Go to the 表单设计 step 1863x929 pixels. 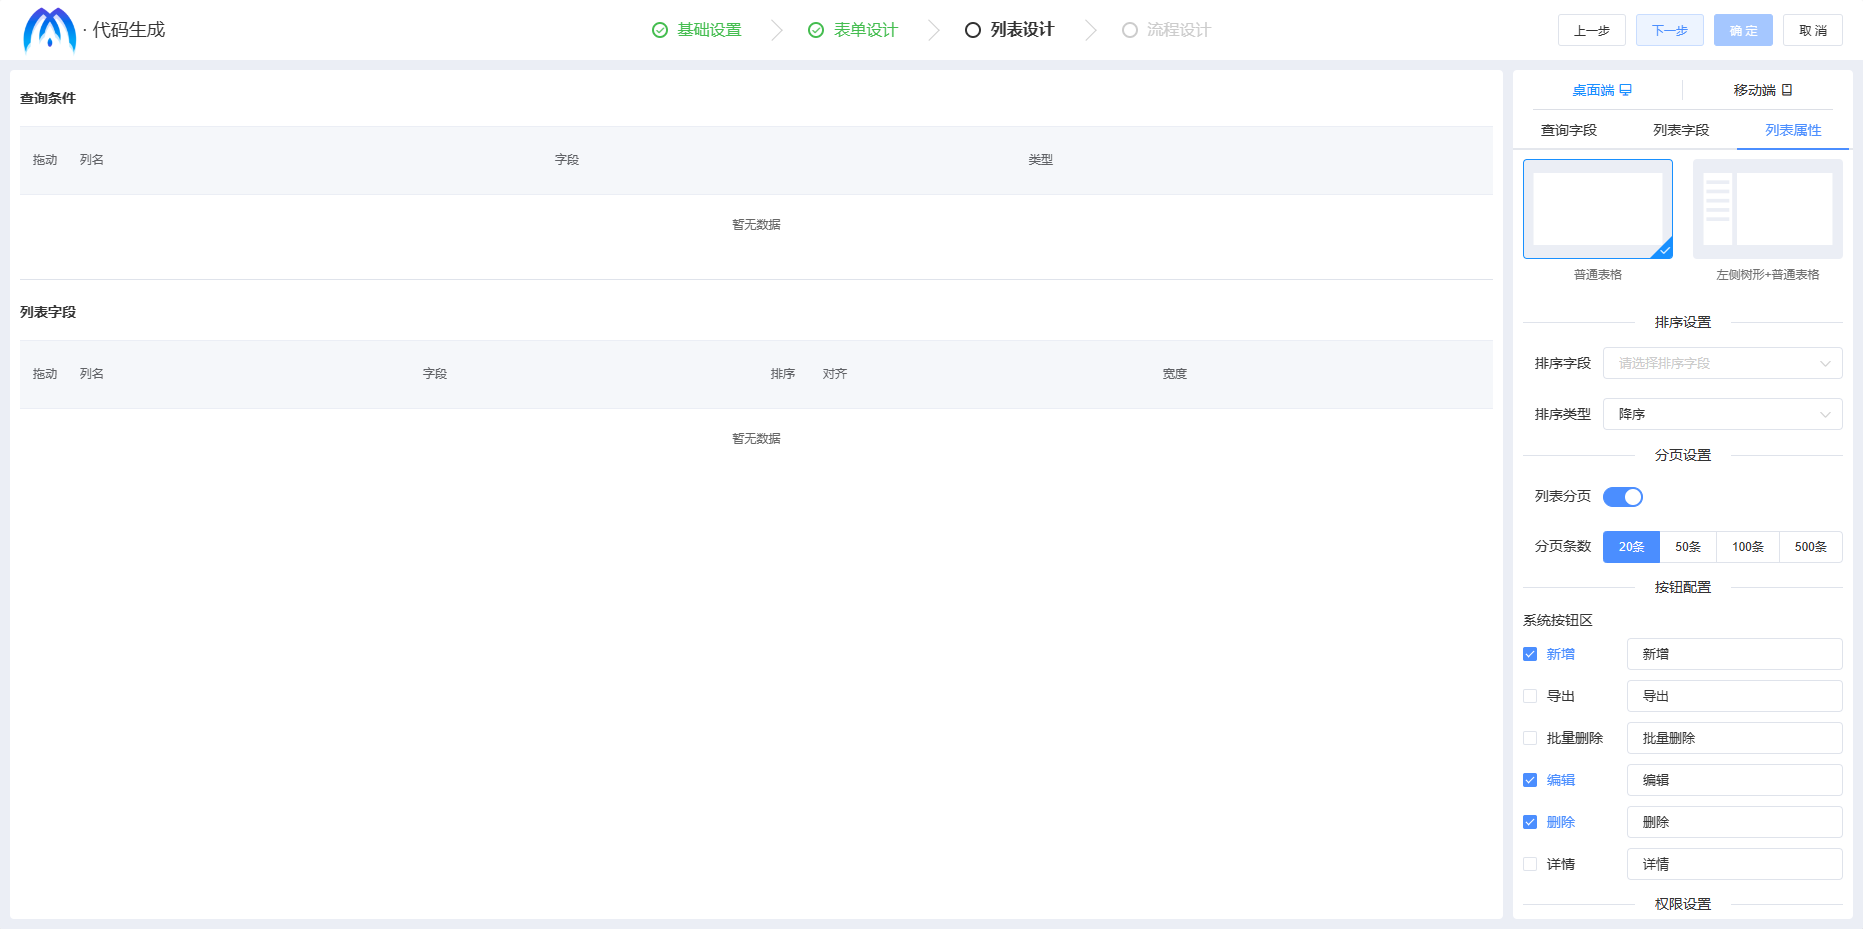tap(866, 30)
